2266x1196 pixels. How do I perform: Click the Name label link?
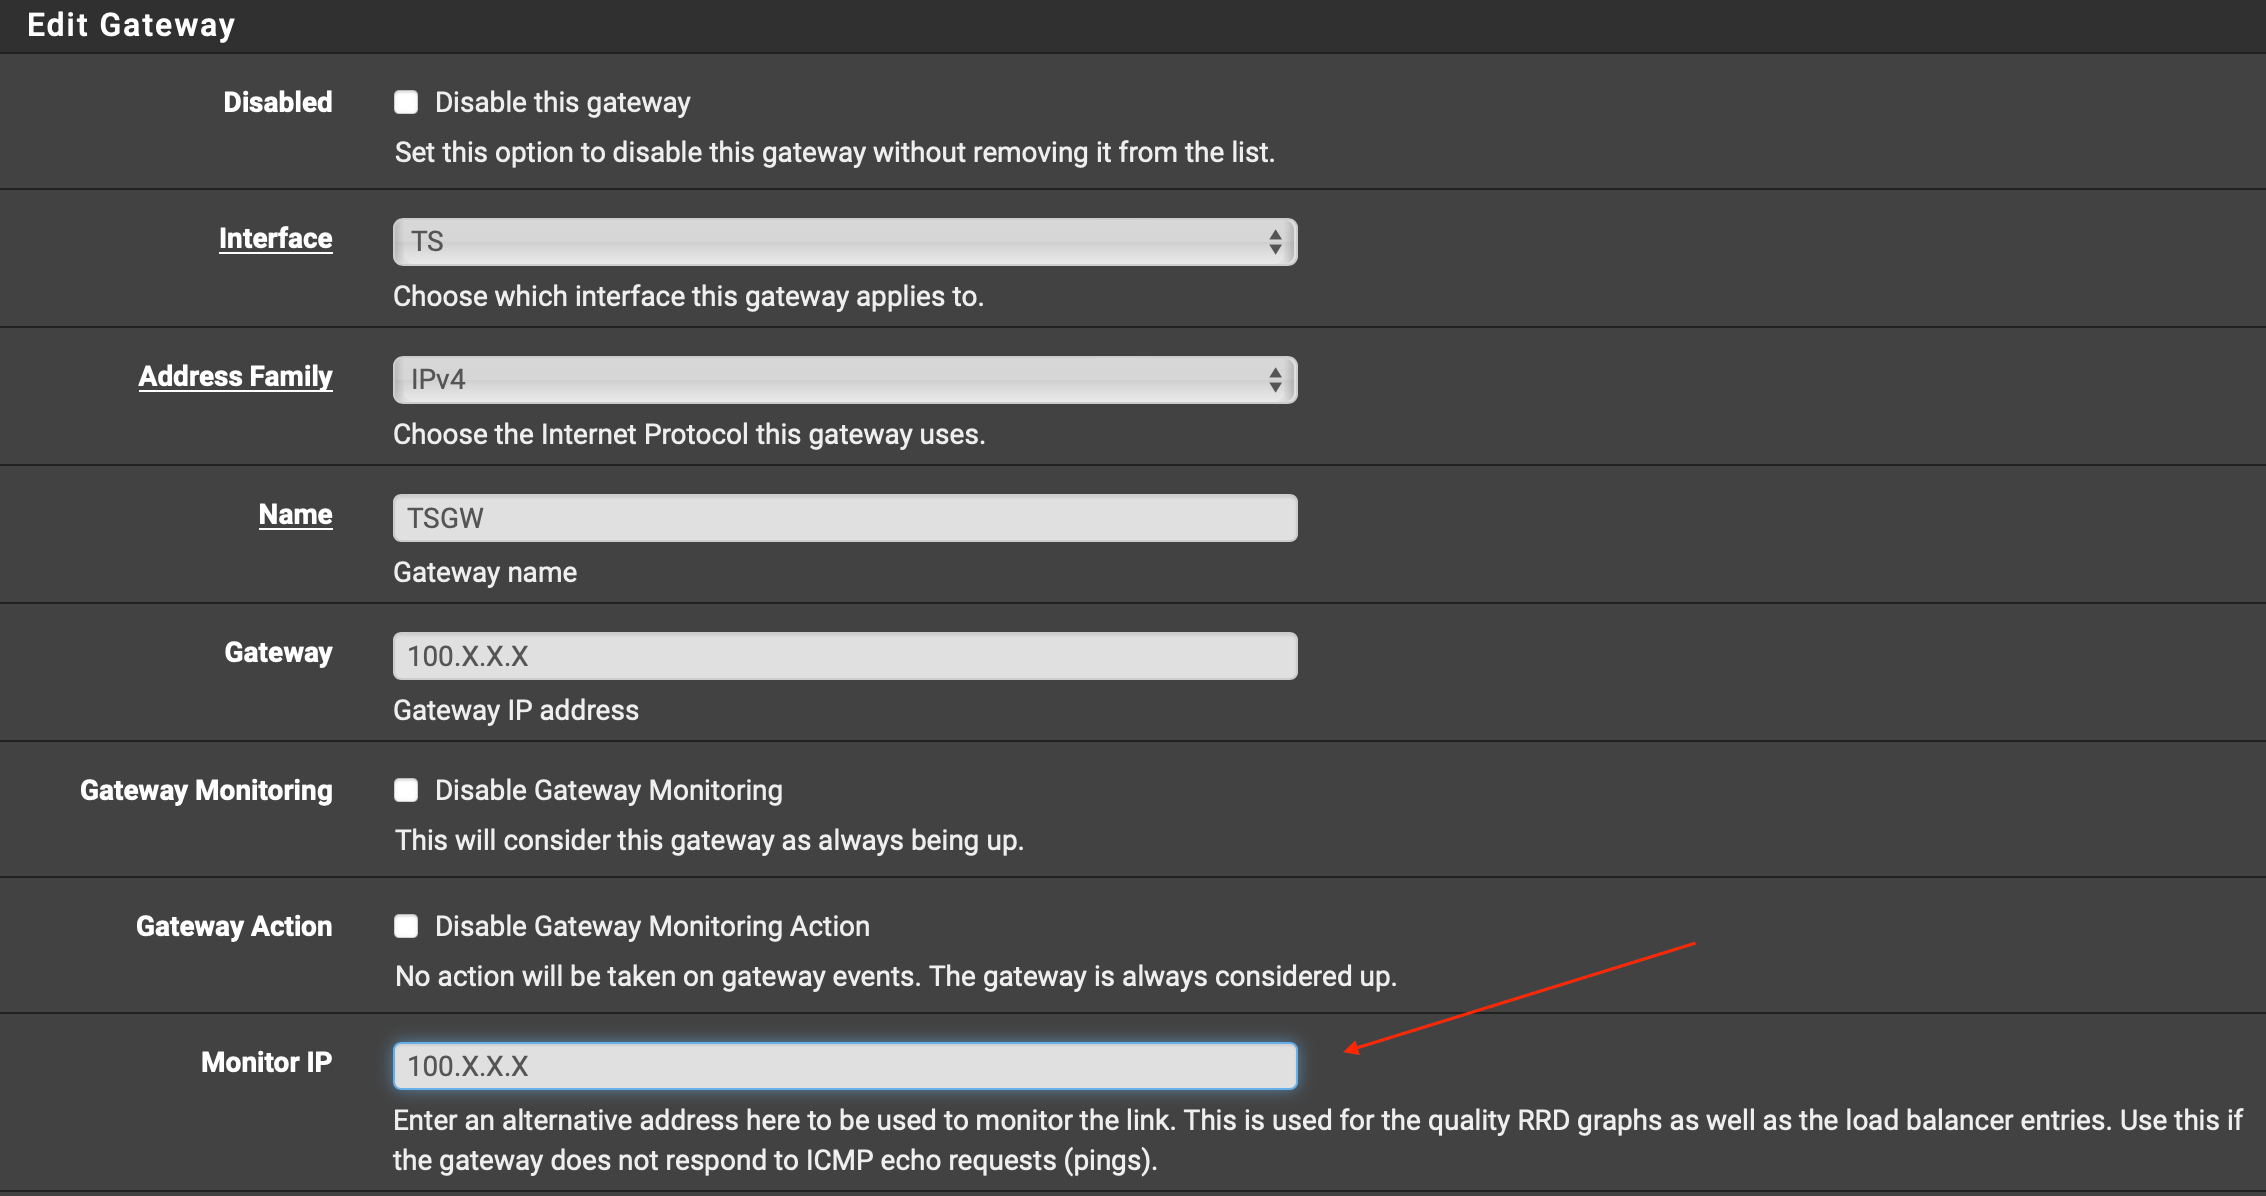pyautogui.click(x=295, y=514)
